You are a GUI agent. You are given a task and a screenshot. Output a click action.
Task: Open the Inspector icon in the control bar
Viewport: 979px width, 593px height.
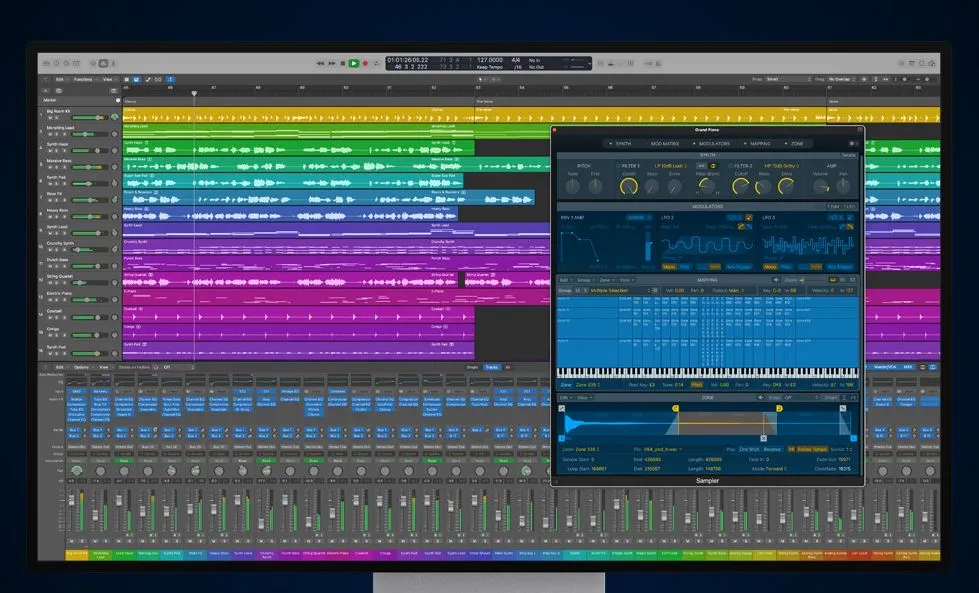(56, 63)
